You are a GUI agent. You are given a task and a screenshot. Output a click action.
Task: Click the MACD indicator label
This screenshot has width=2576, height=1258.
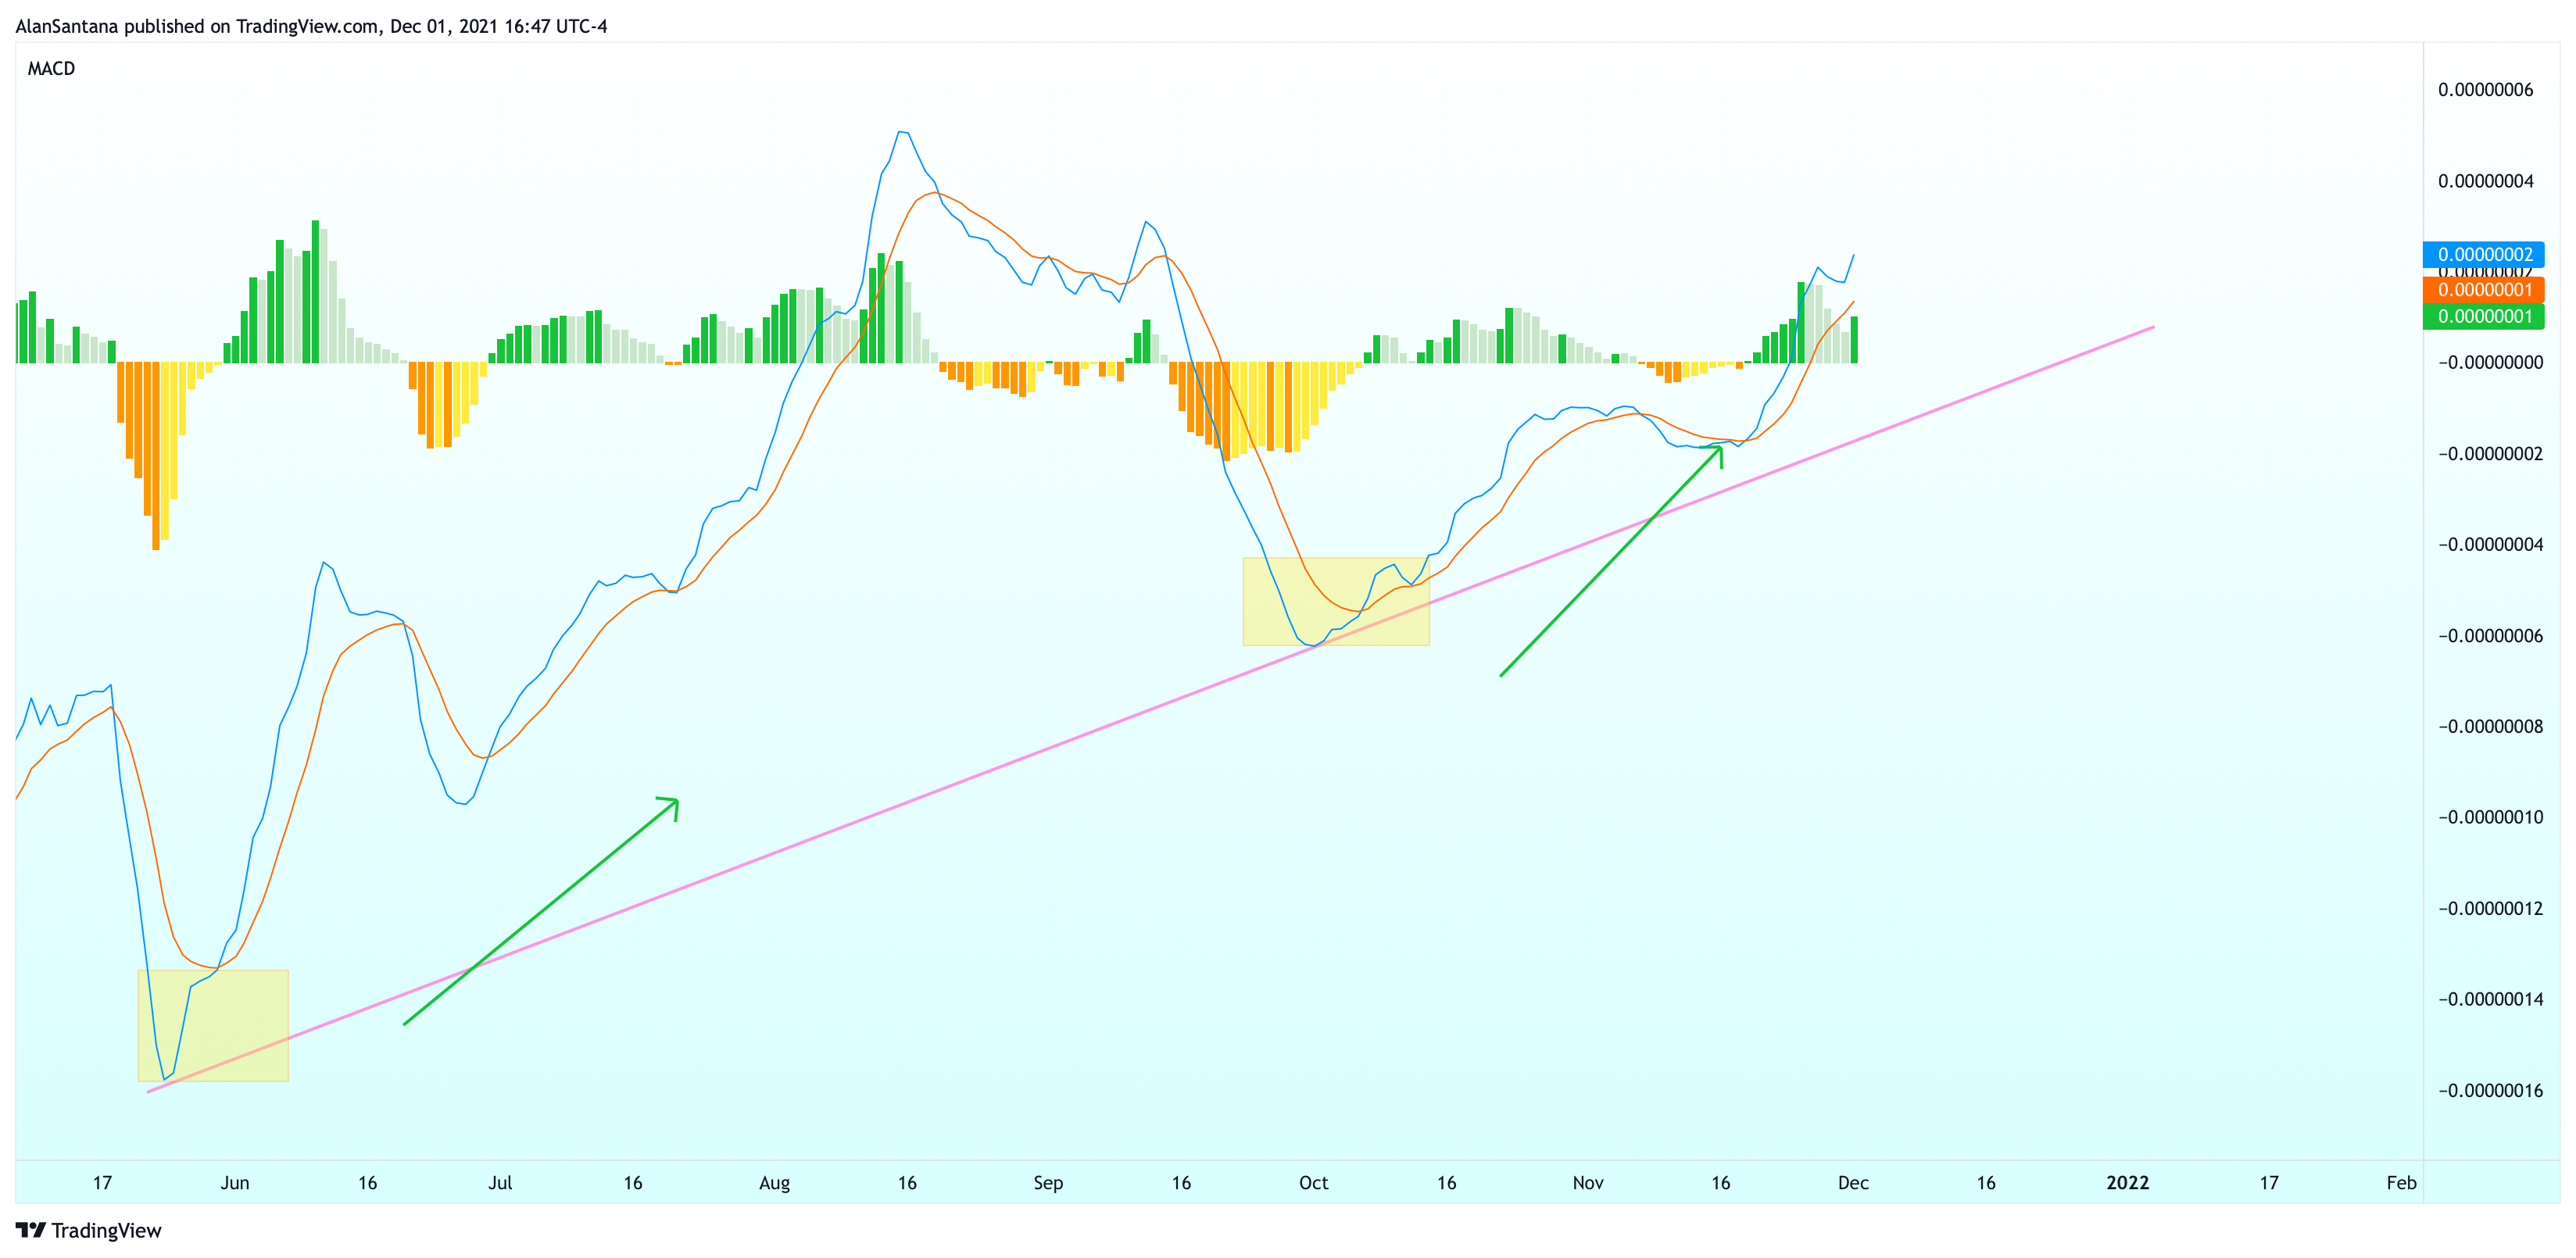(x=51, y=69)
